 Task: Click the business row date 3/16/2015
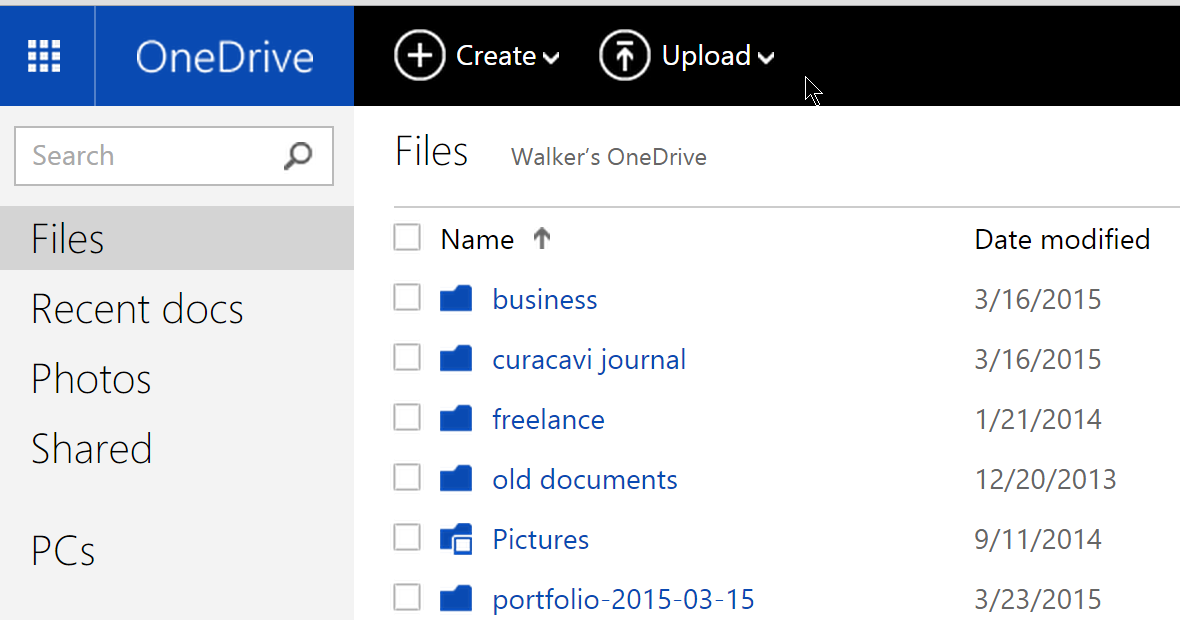(1038, 299)
